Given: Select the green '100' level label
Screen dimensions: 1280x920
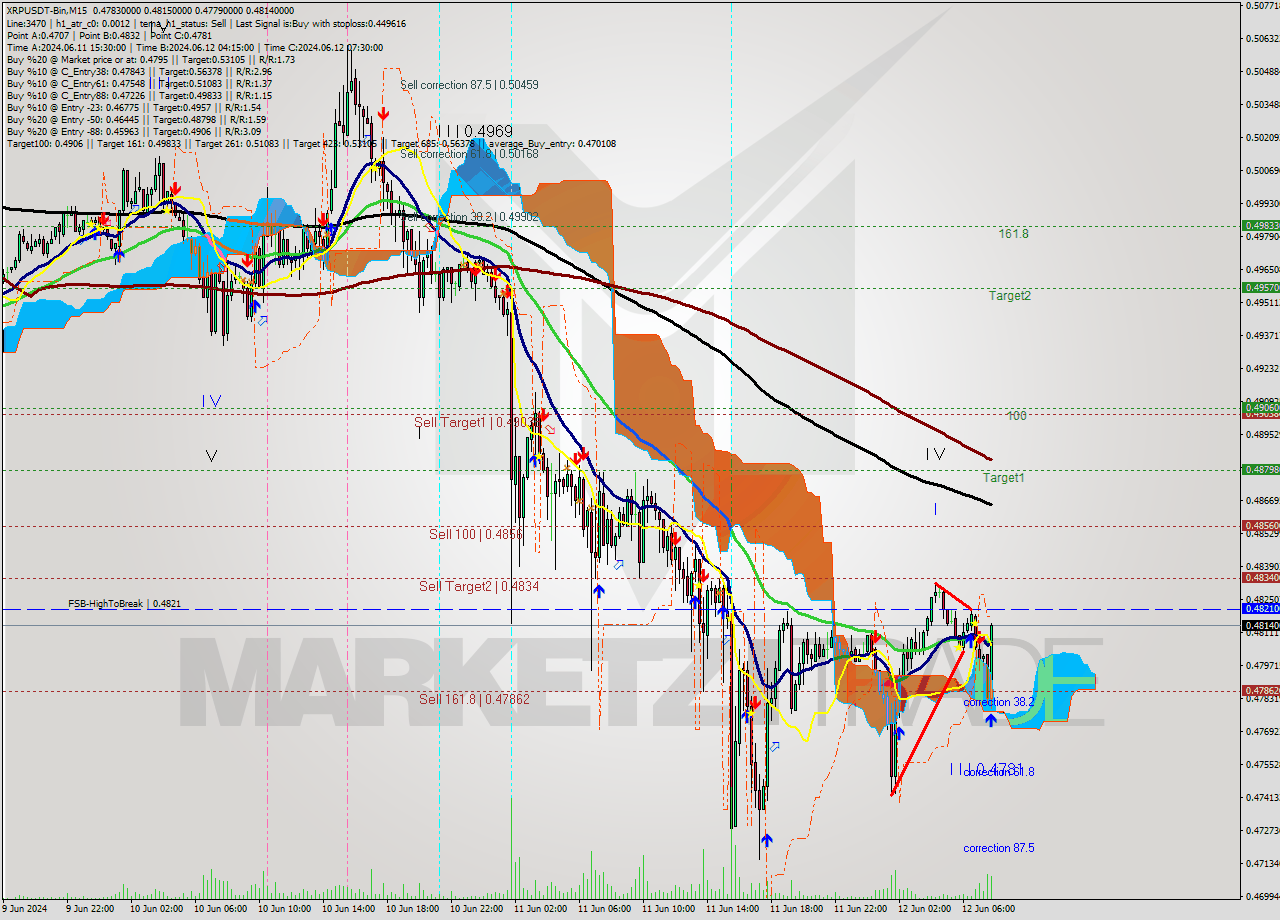Looking at the screenshot, I should pos(1017,415).
